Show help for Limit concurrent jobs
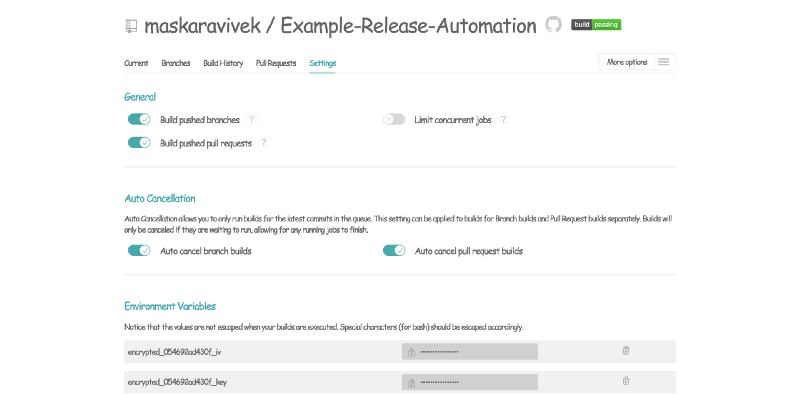This screenshot has width=800, height=395. pos(504,119)
